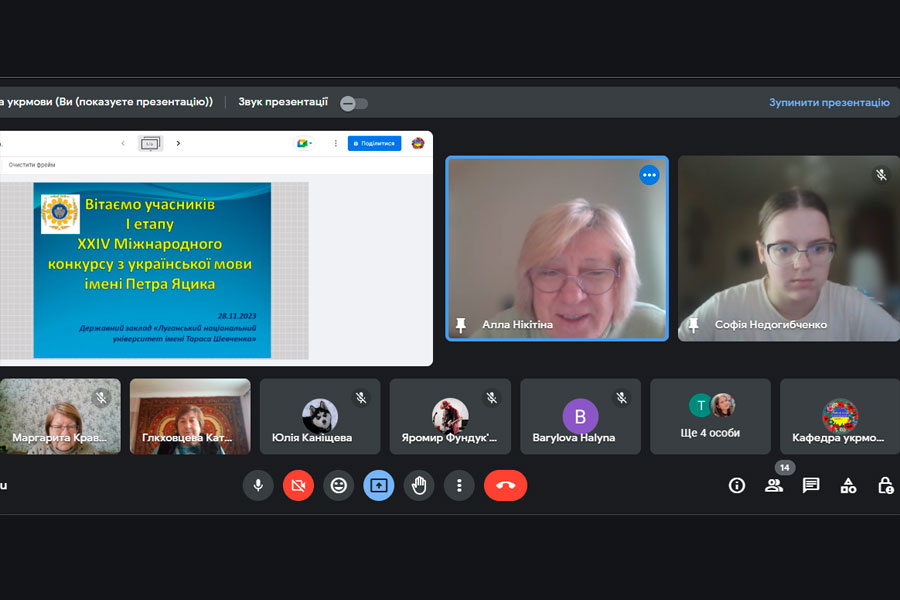900x600 pixels.
Task: Toggle the Звук презентації switch
Action: 354,103
